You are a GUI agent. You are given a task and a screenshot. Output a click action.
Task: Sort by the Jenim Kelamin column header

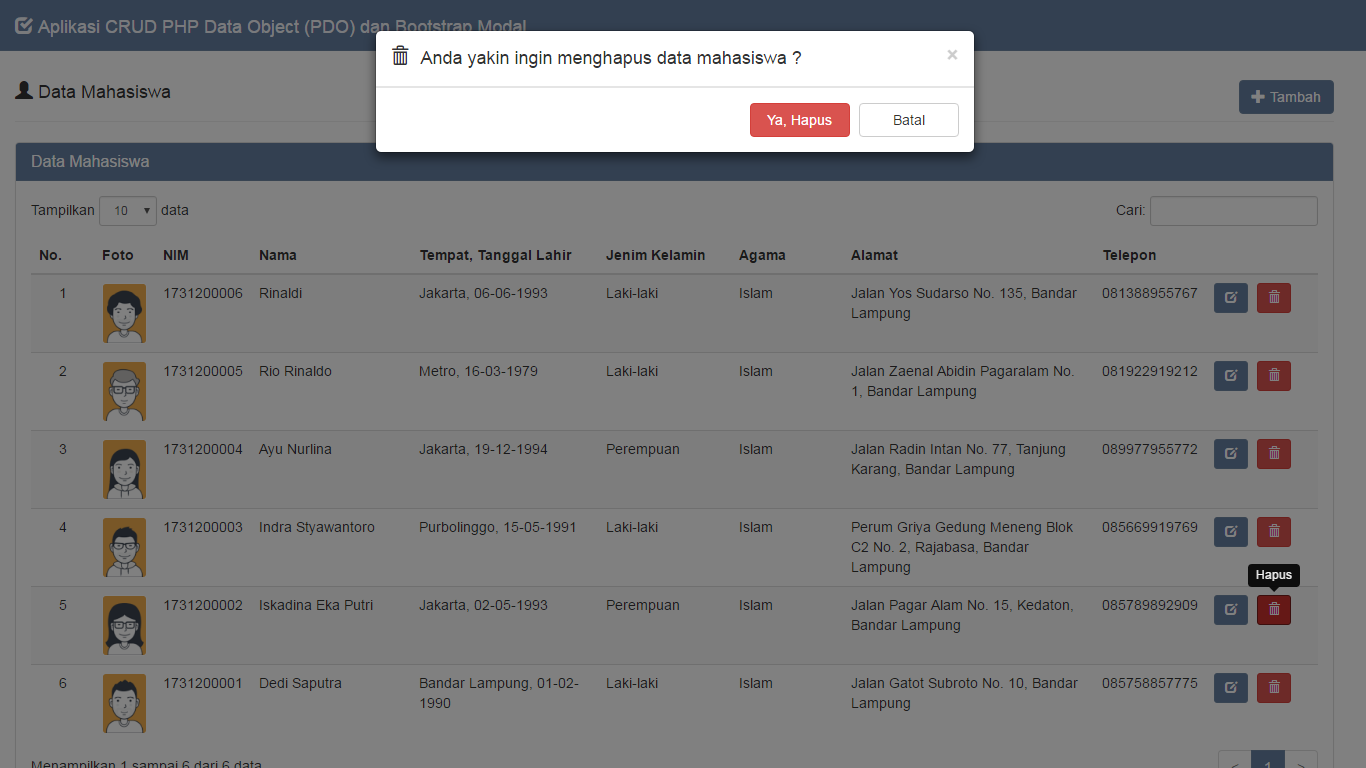pos(655,255)
